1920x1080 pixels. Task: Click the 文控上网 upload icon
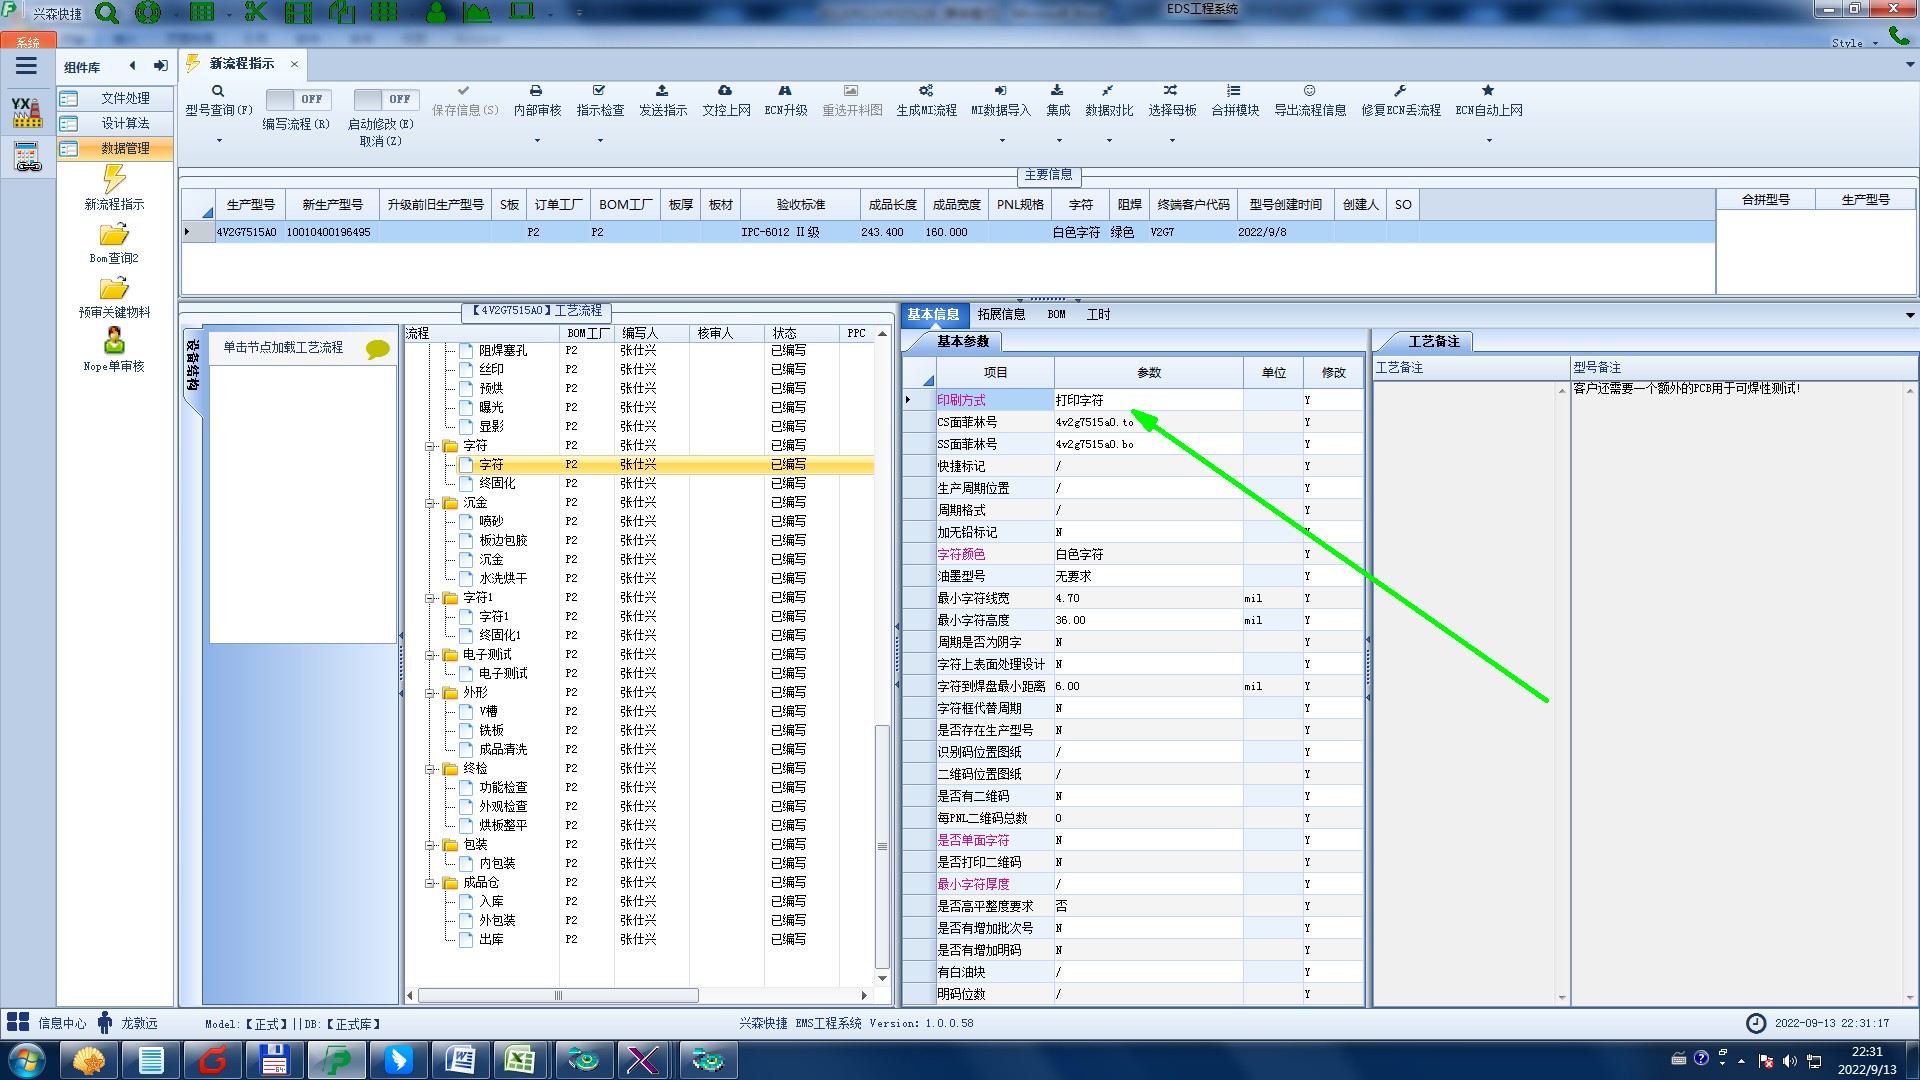725,91
